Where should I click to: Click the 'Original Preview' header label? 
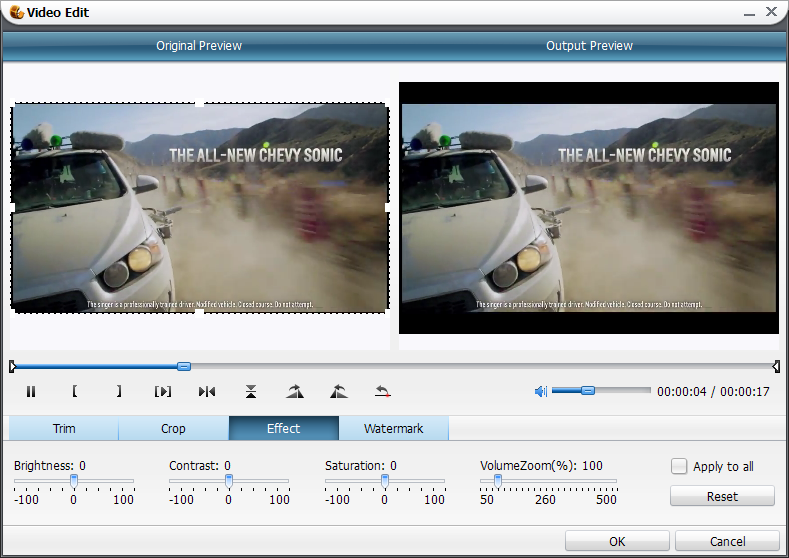click(199, 46)
